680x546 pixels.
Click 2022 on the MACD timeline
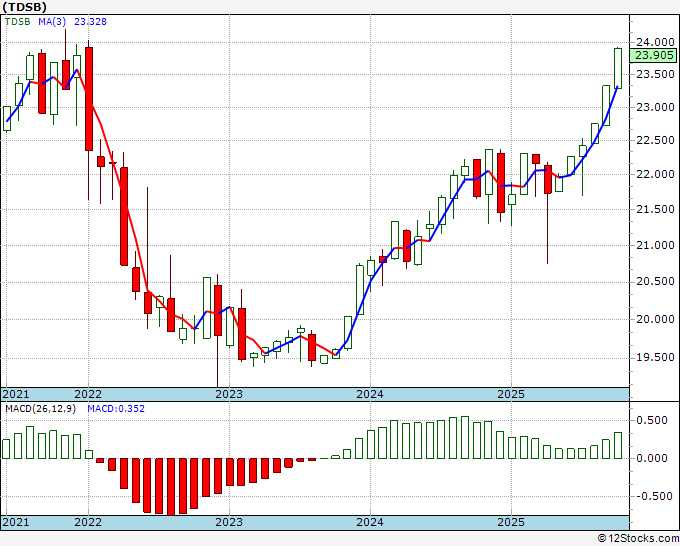88,522
